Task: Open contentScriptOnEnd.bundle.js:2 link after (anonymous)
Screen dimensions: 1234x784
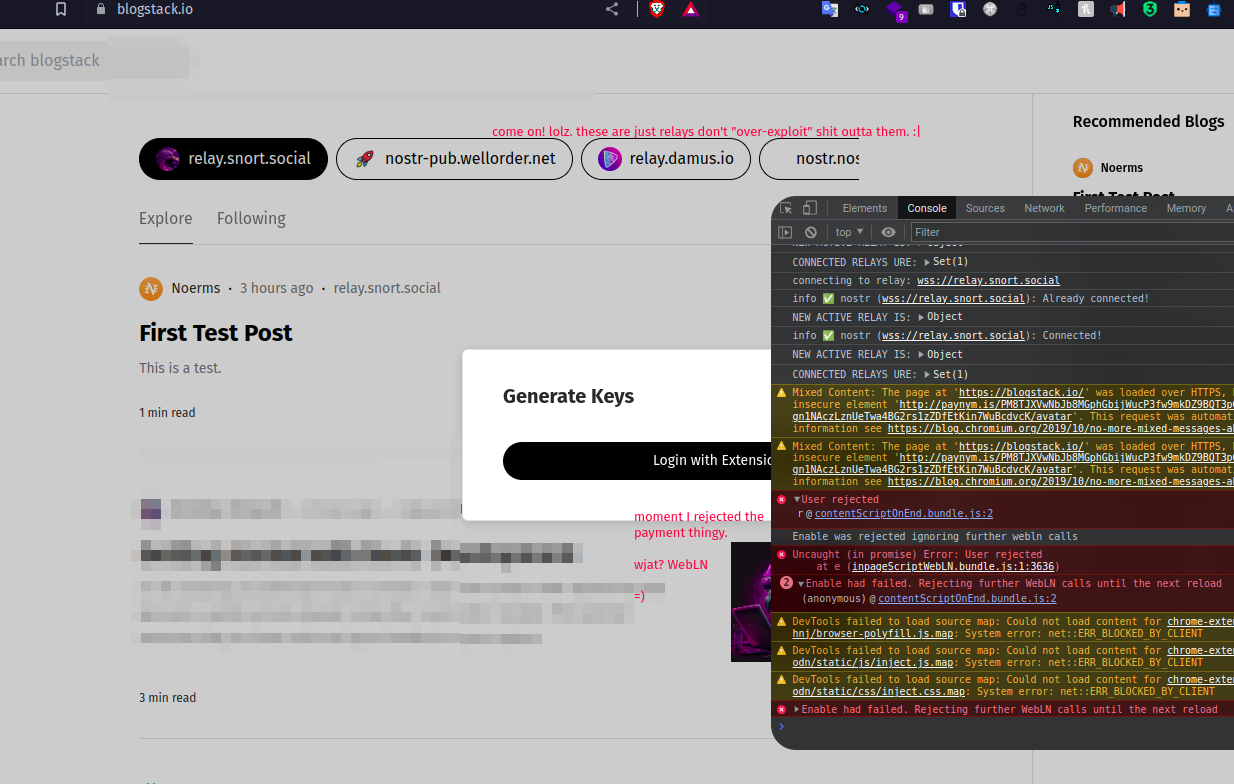Action: coord(967,598)
